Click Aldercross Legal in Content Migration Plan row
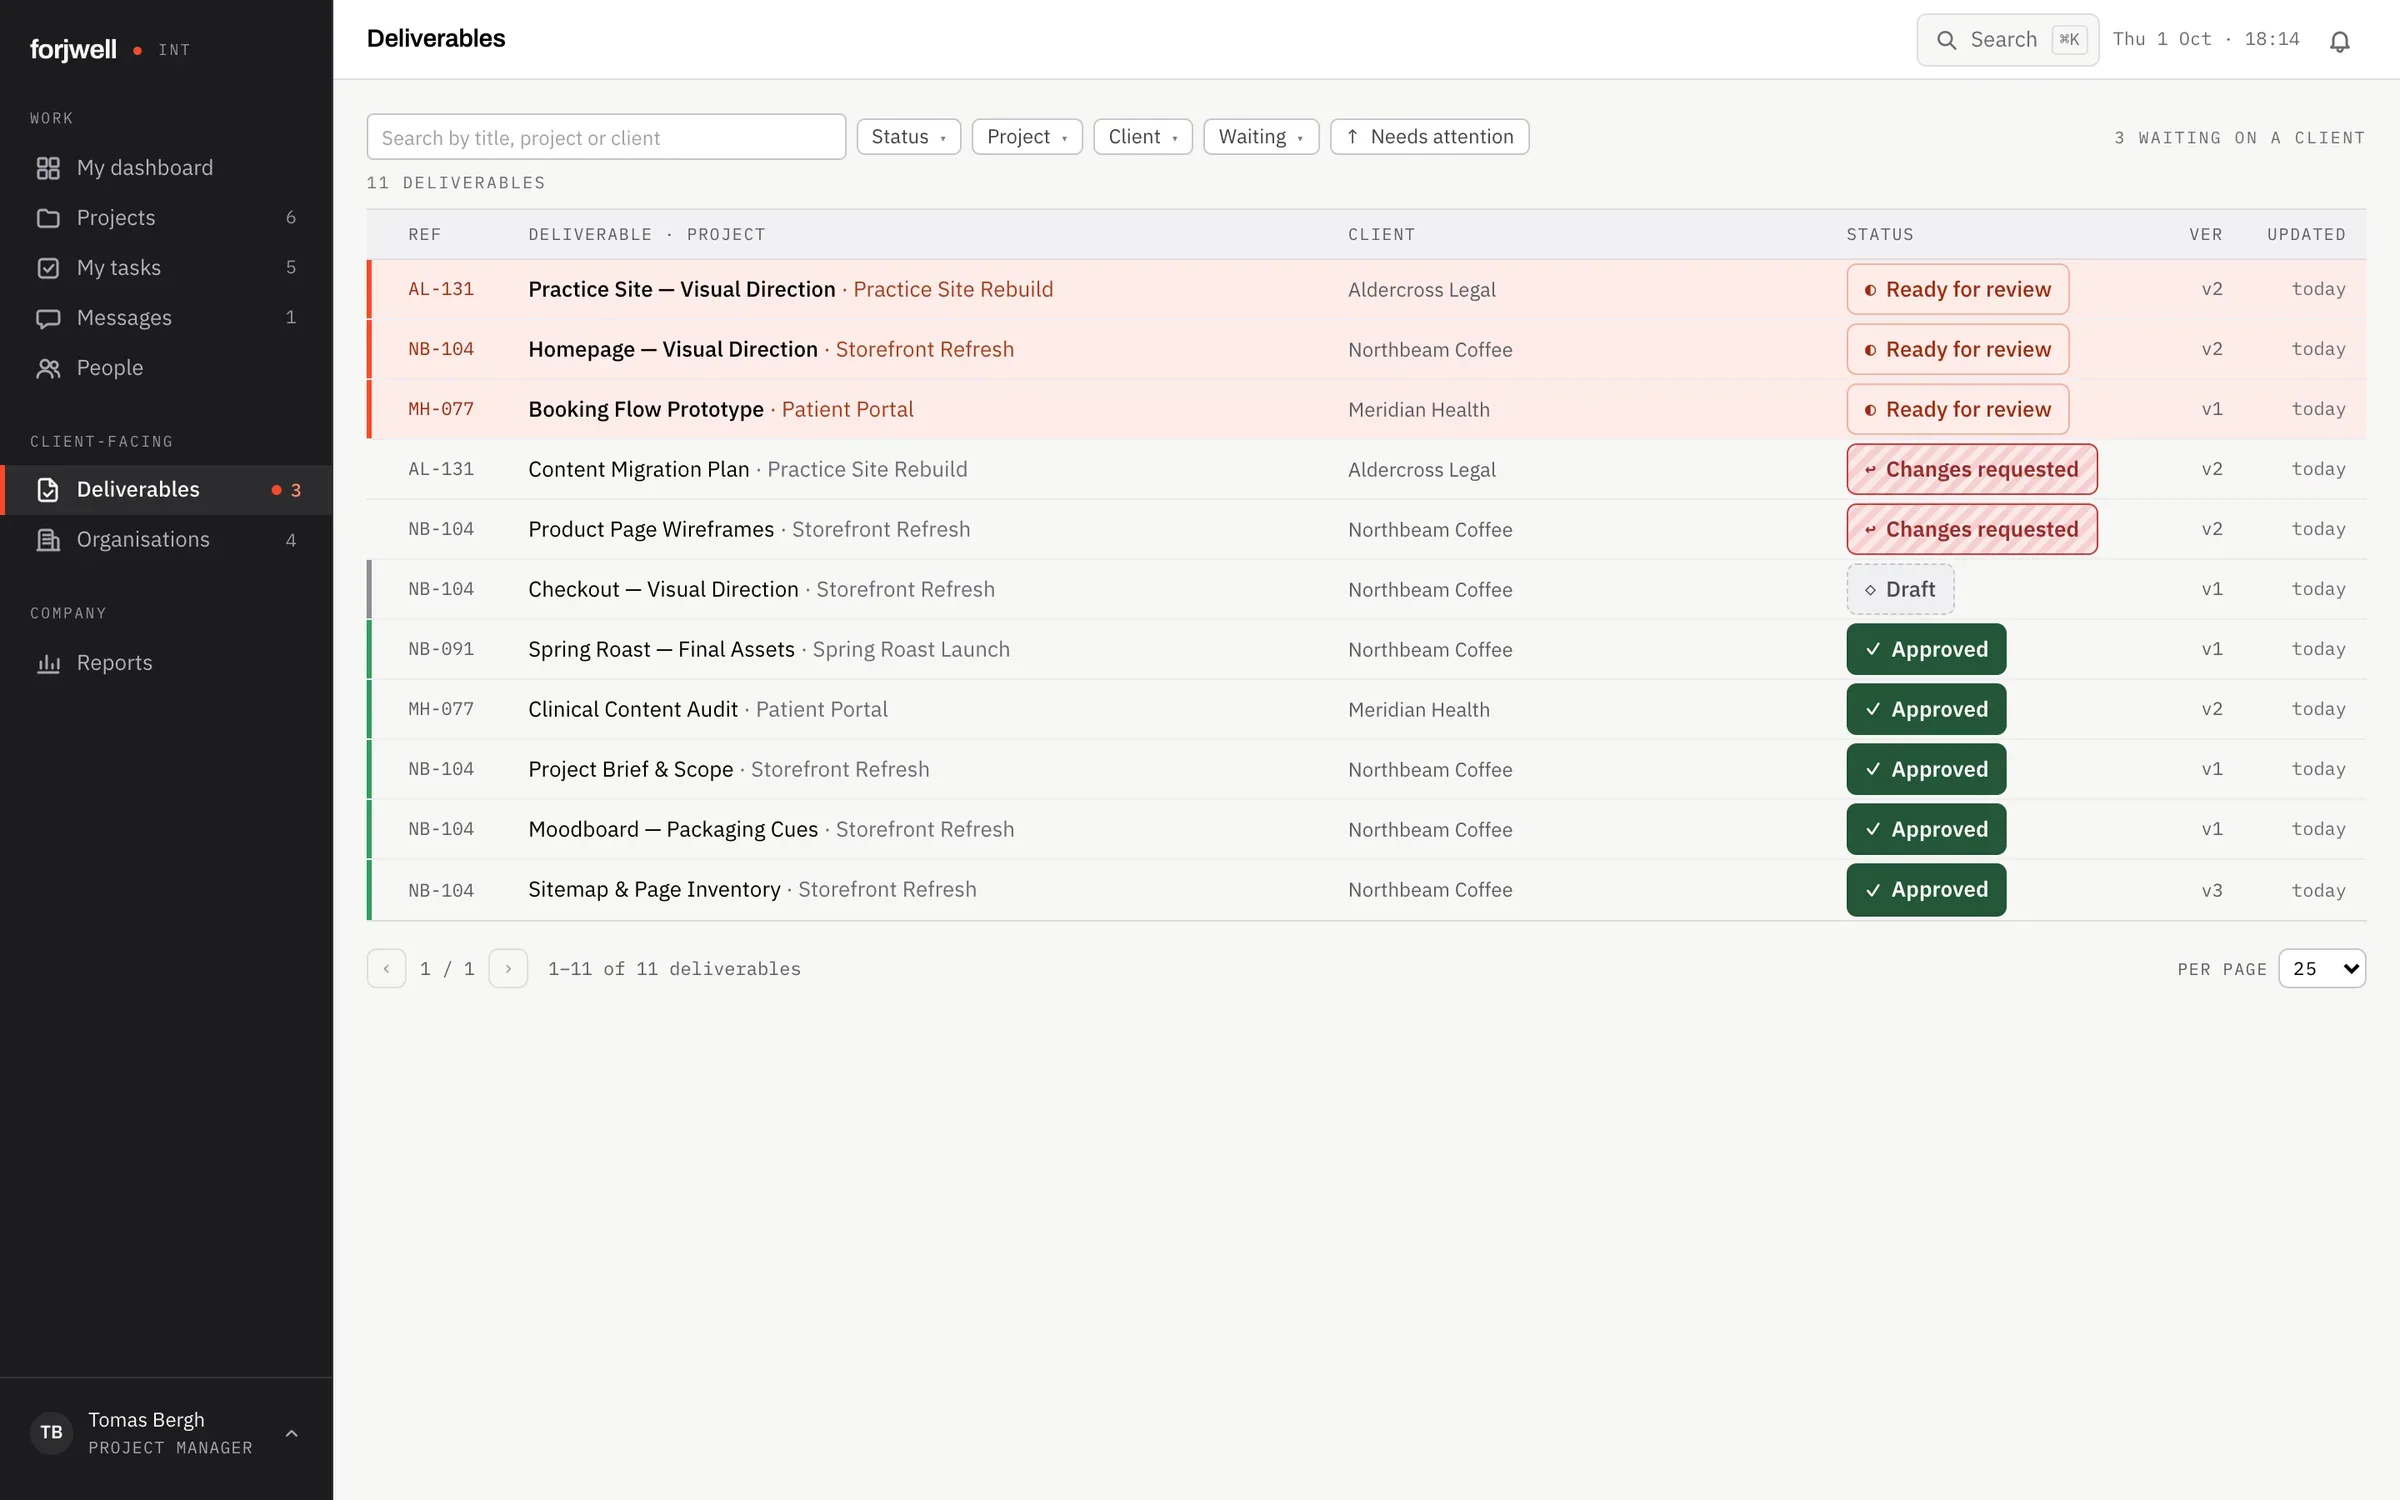 tap(1421, 469)
